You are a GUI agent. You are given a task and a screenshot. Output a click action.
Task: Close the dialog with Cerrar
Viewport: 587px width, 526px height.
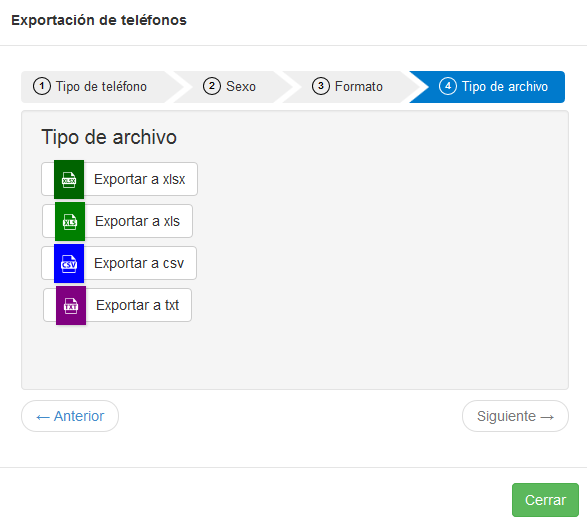coord(545,500)
